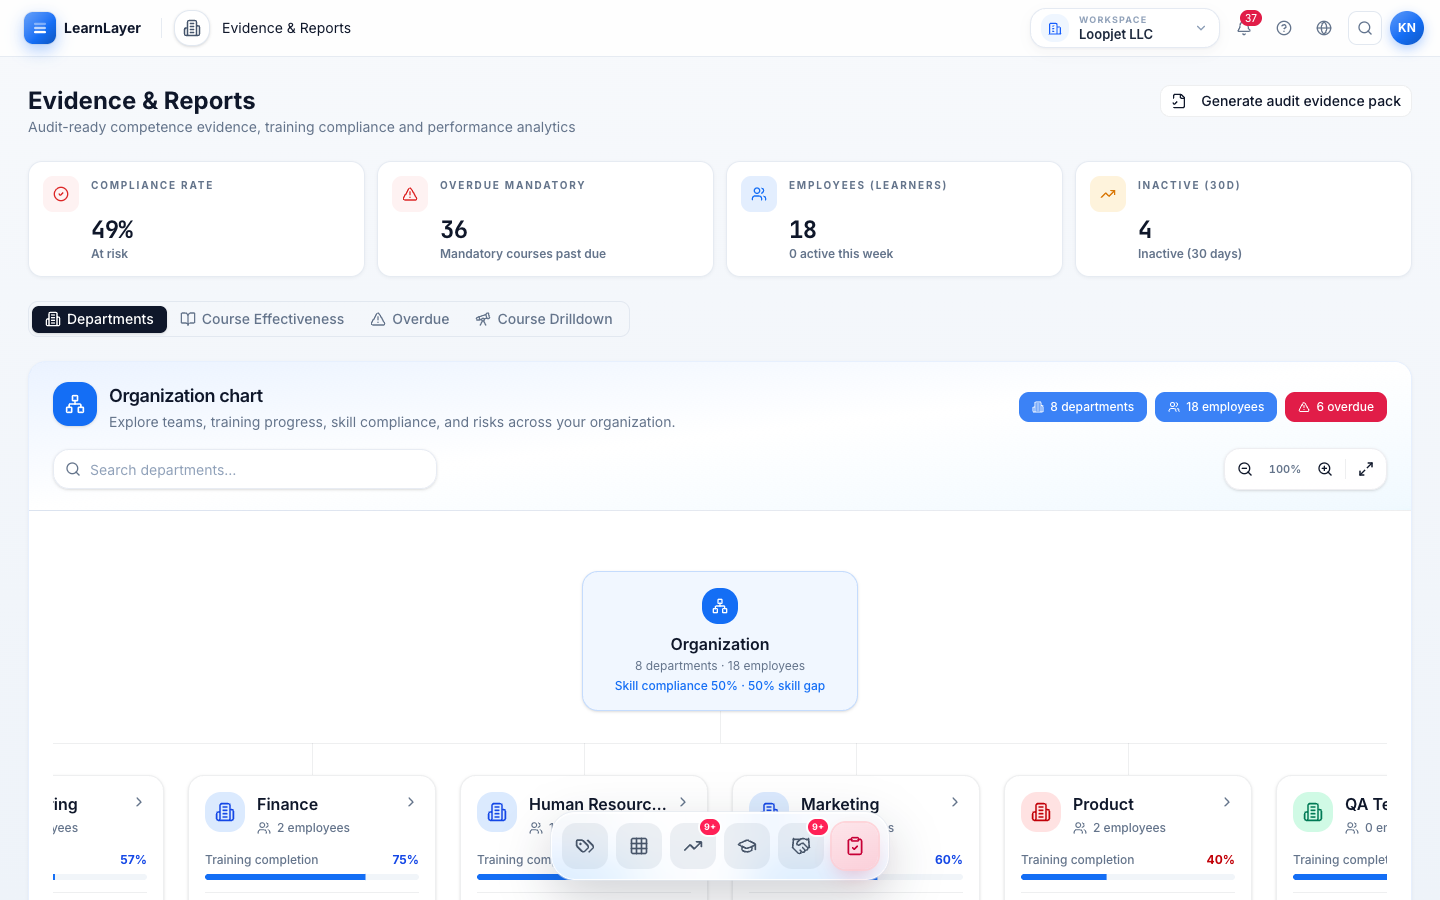Click the Inactive value 4
Image resolution: width=1440 pixels, height=900 pixels.
(1145, 230)
